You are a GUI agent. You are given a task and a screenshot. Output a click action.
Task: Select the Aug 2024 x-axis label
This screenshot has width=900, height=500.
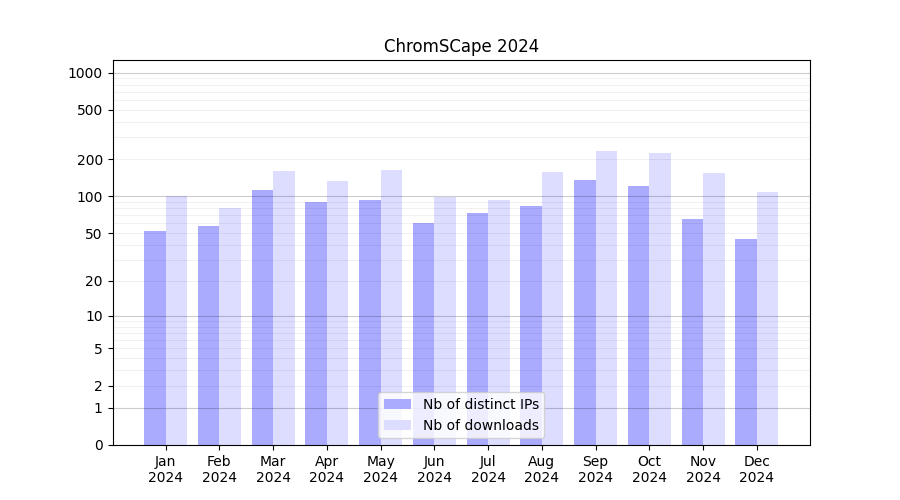pos(542,469)
